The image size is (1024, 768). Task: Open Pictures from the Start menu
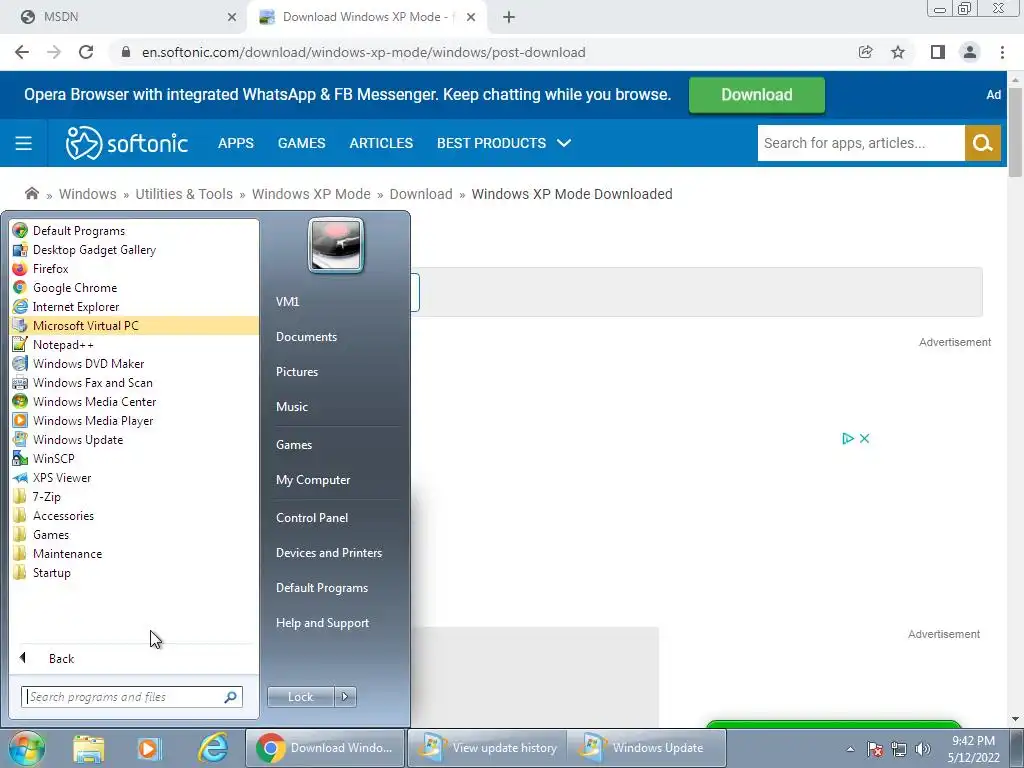pos(296,372)
